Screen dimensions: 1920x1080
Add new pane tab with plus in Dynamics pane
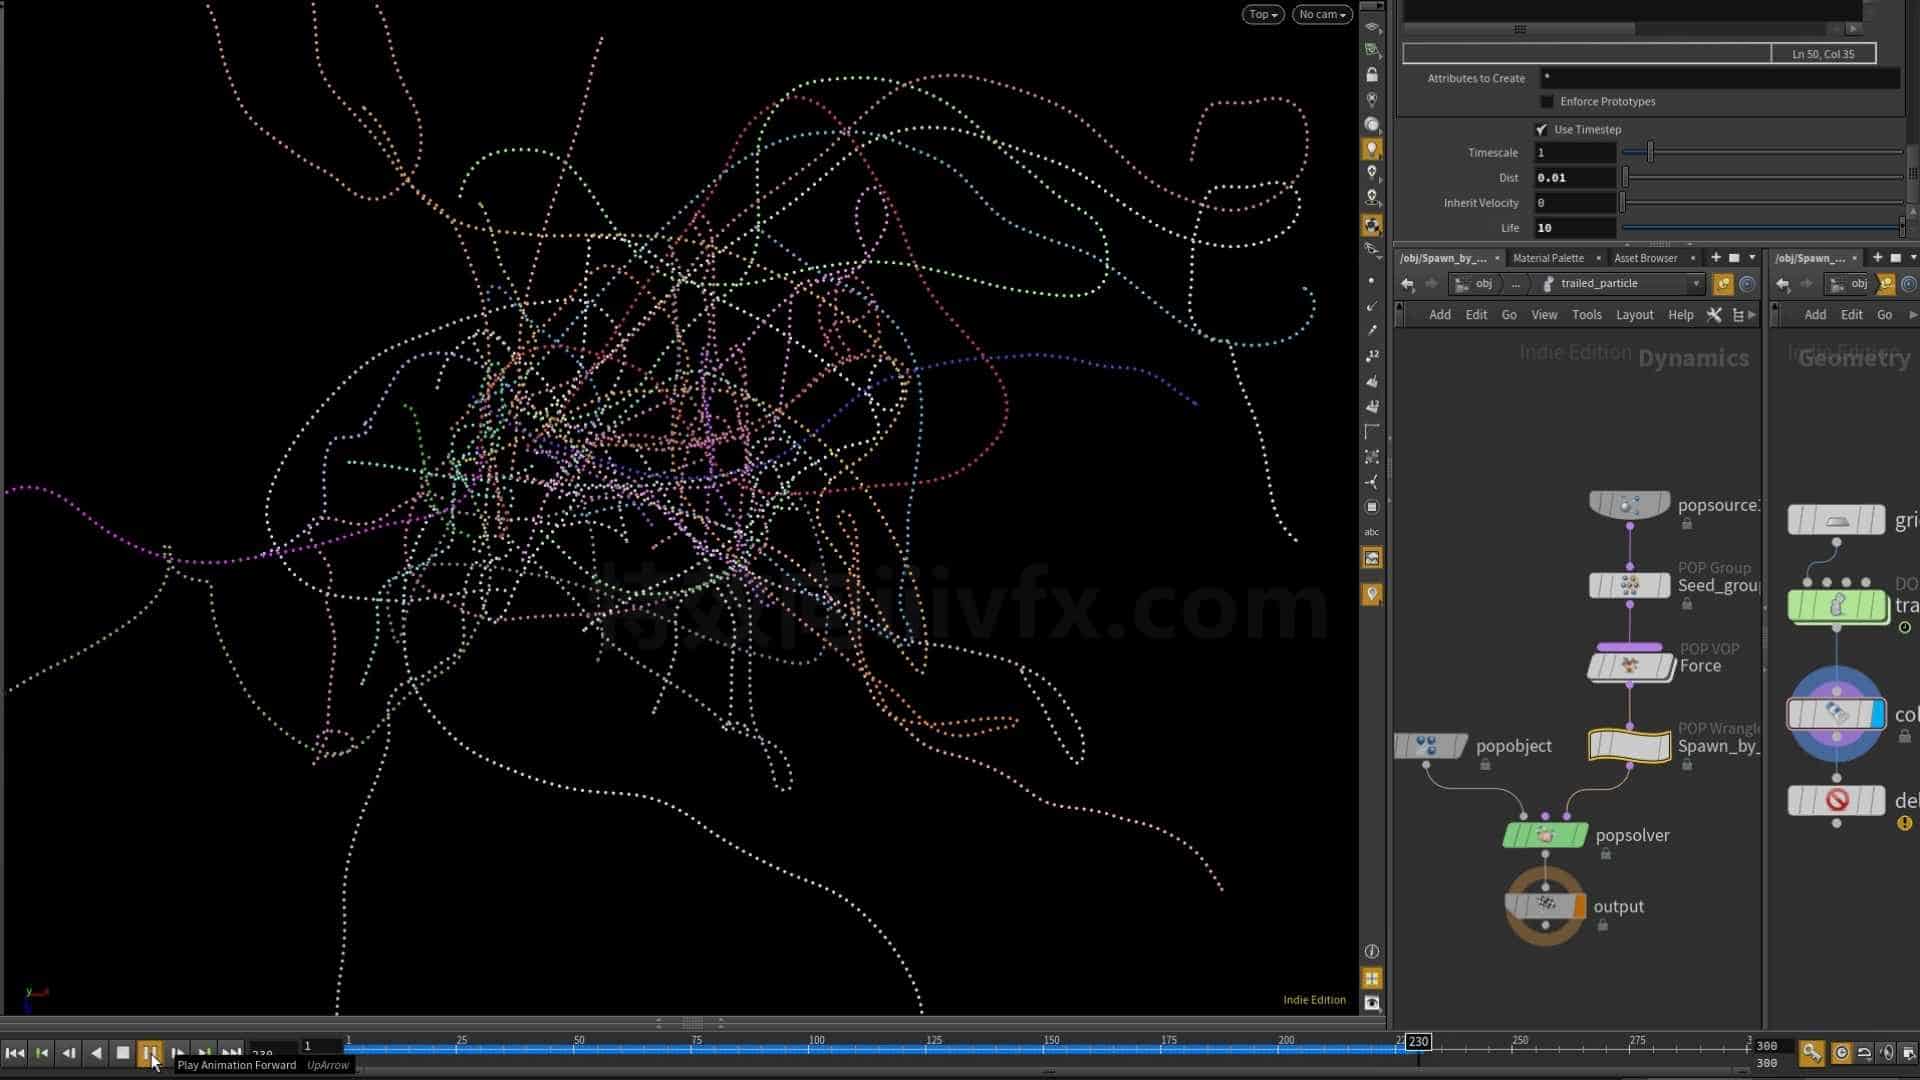click(x=1716, y=258)
